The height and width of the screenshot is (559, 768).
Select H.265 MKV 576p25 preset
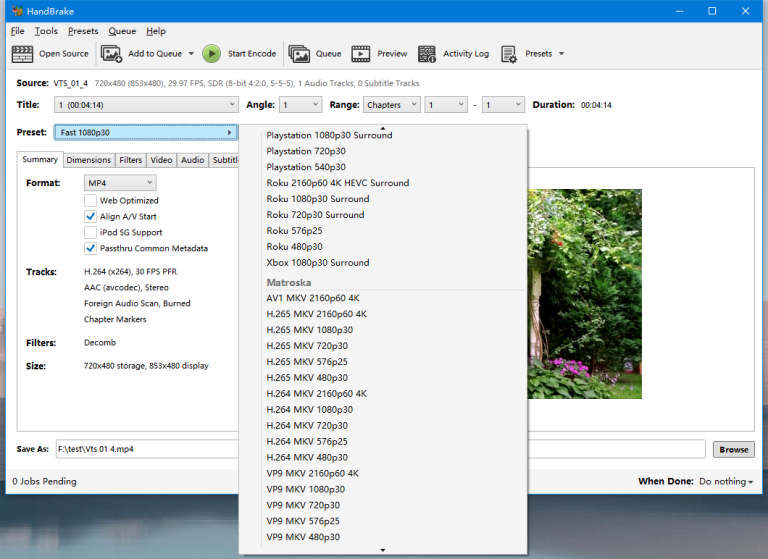tap(307, 362)
